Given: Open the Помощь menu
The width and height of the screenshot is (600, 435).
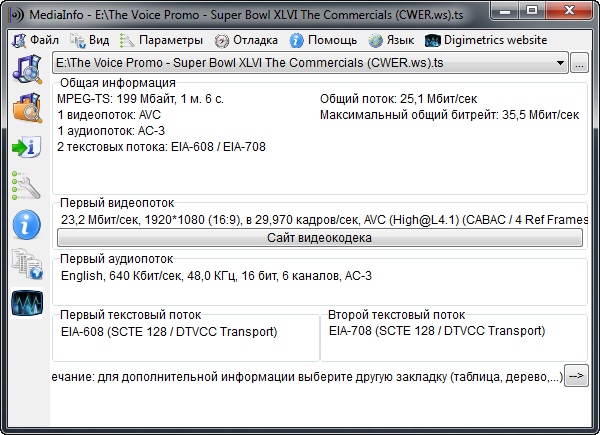Looking at the screenshot, I should 323,40.
